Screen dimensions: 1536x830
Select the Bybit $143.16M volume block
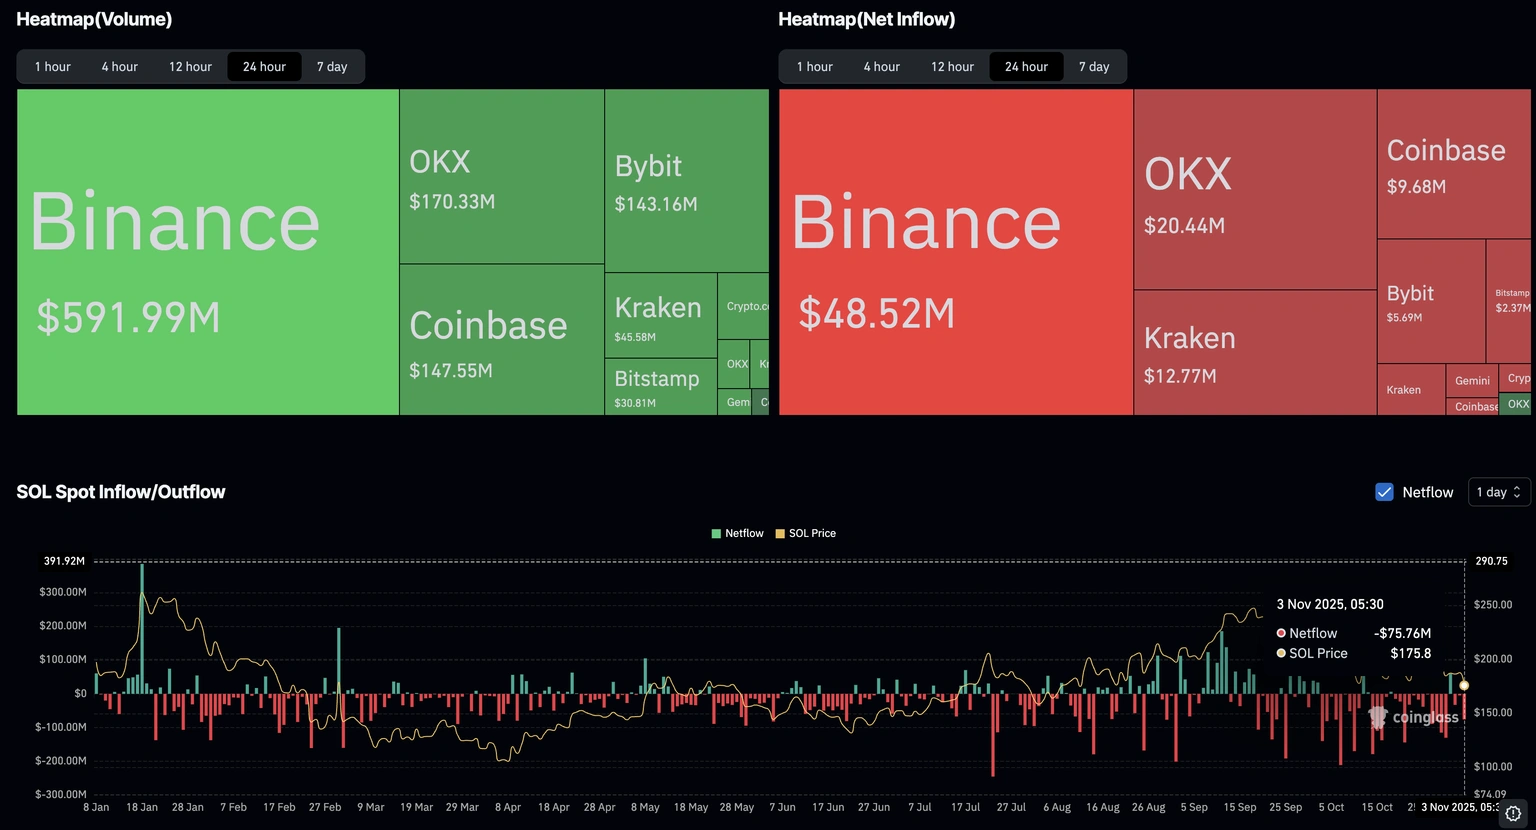point(686,180)
